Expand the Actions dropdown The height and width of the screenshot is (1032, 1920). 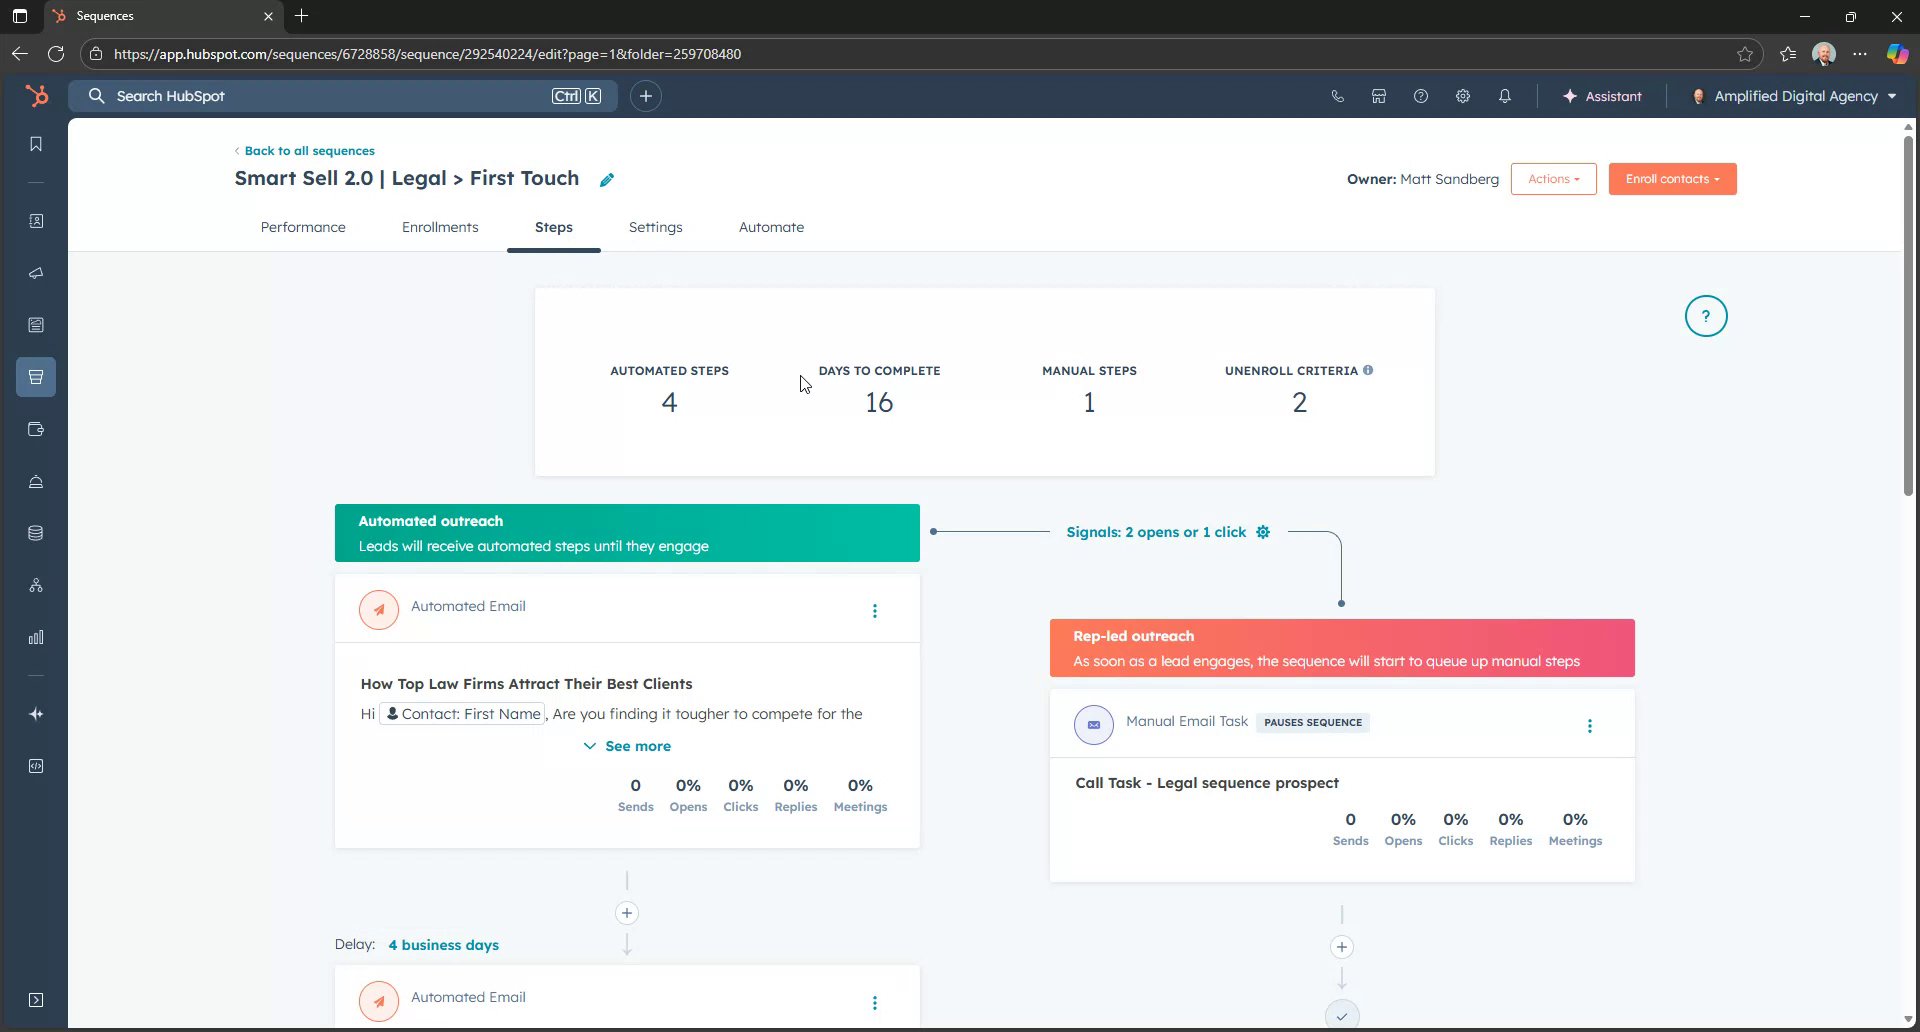point(1553,178)
